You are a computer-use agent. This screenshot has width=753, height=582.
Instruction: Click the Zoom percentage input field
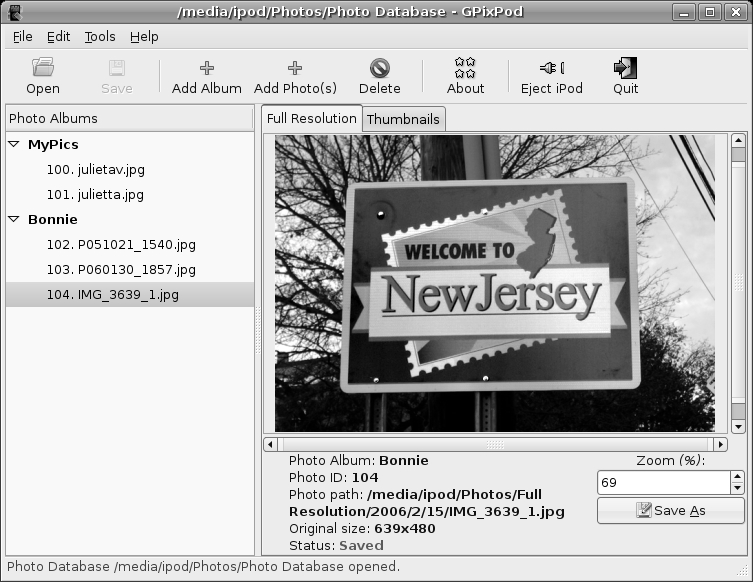pyautogui.click(x=664, y=483)
